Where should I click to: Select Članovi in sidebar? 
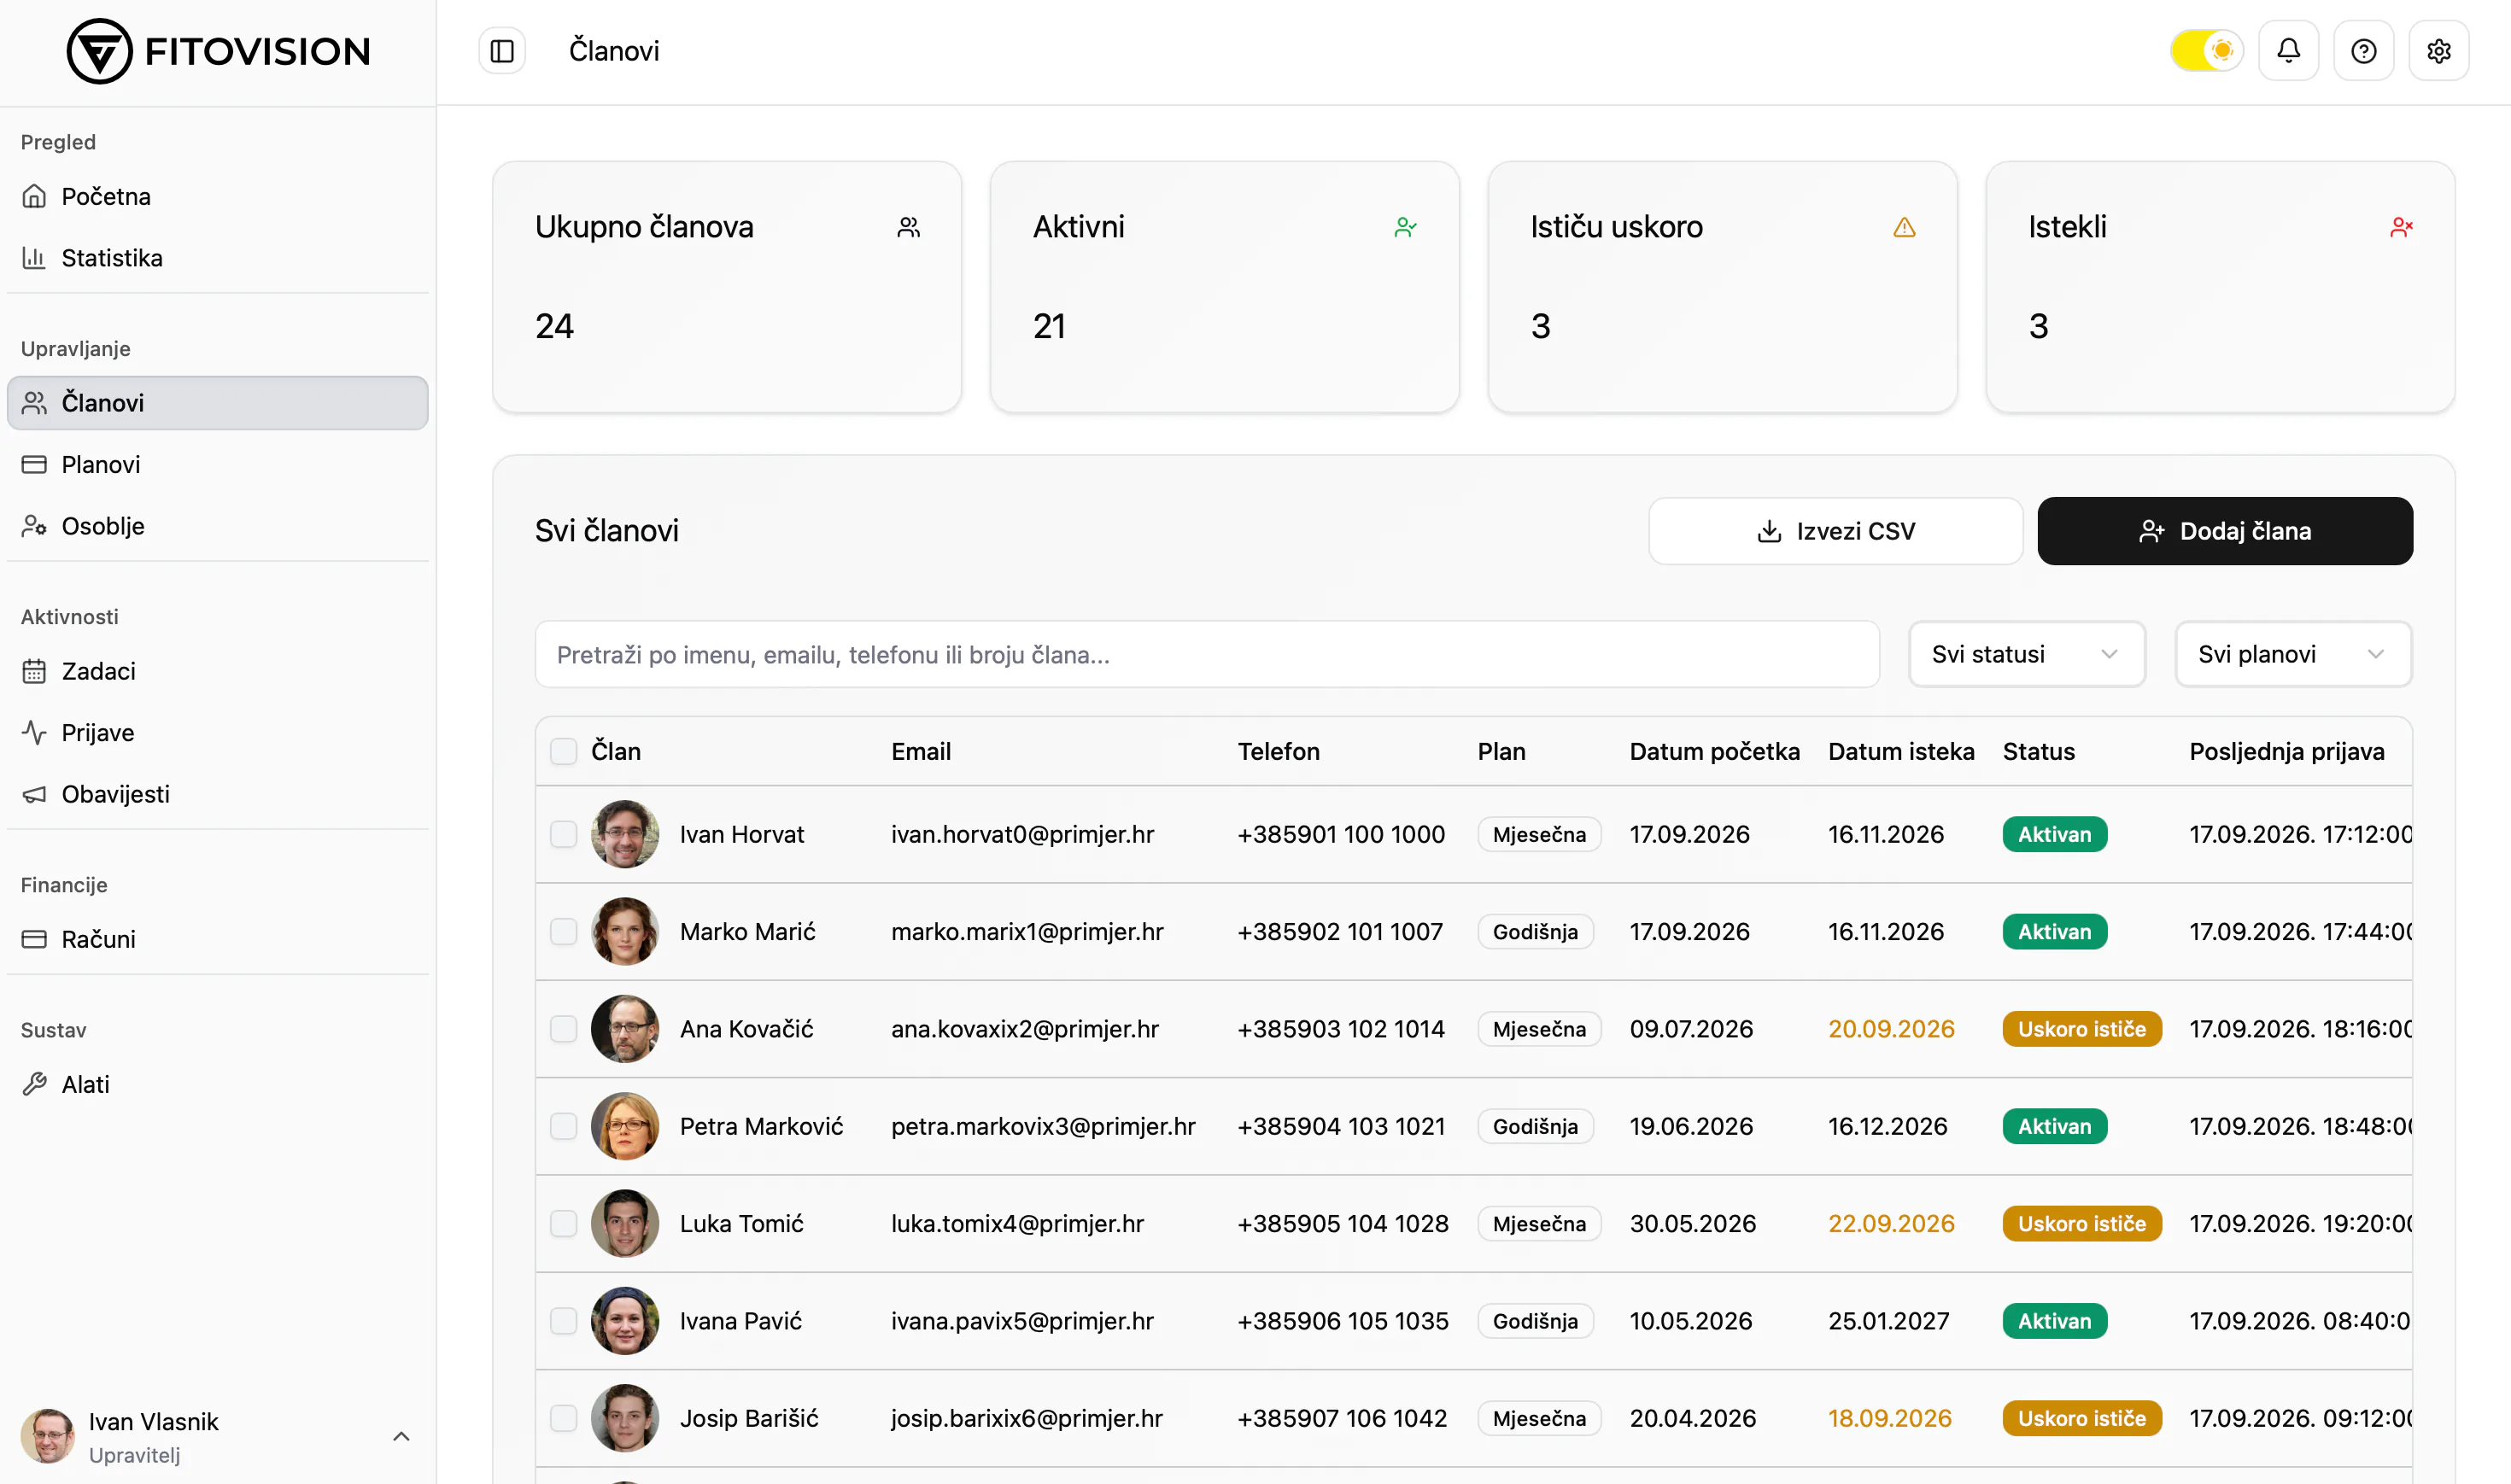217,403
